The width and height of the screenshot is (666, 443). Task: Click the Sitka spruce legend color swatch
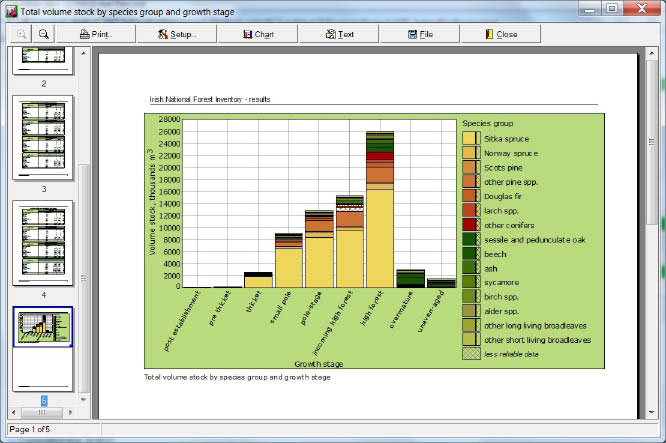pyautogui.click(x=470, y=138)
